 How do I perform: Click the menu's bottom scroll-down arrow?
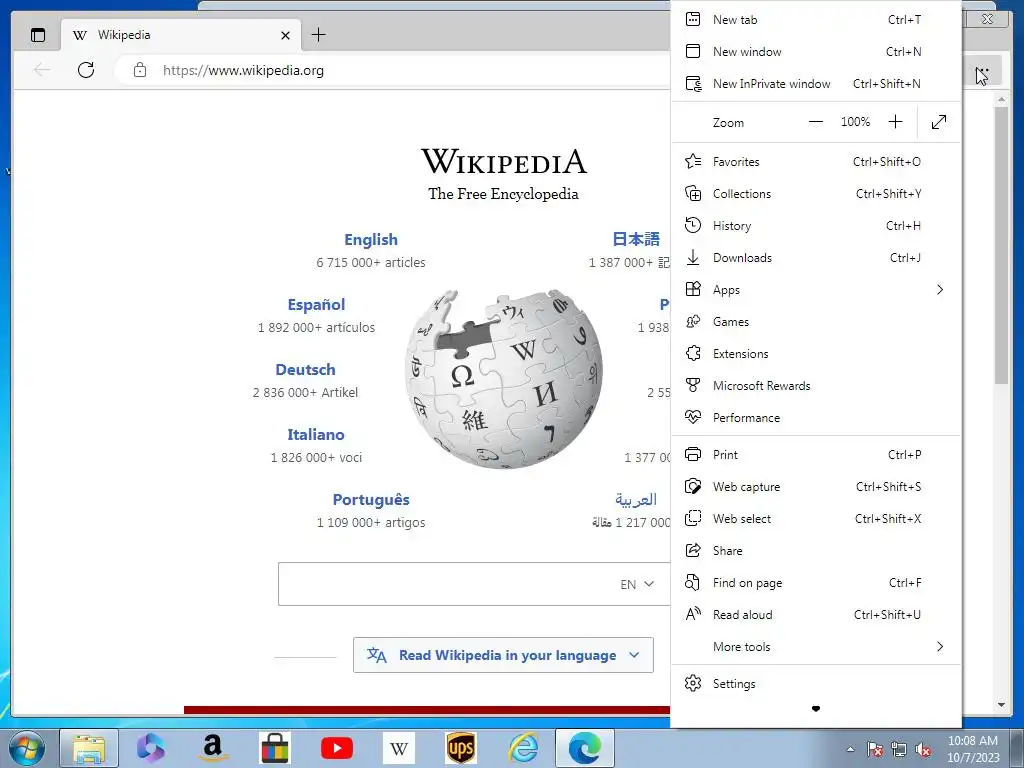816,709
